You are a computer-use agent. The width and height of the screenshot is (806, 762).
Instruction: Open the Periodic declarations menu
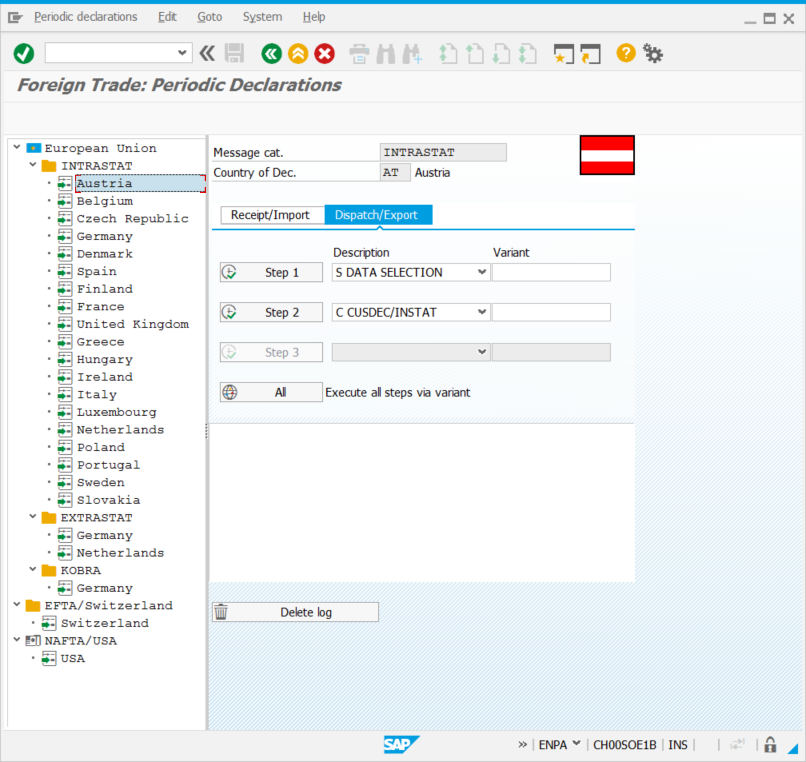point(86,17)
